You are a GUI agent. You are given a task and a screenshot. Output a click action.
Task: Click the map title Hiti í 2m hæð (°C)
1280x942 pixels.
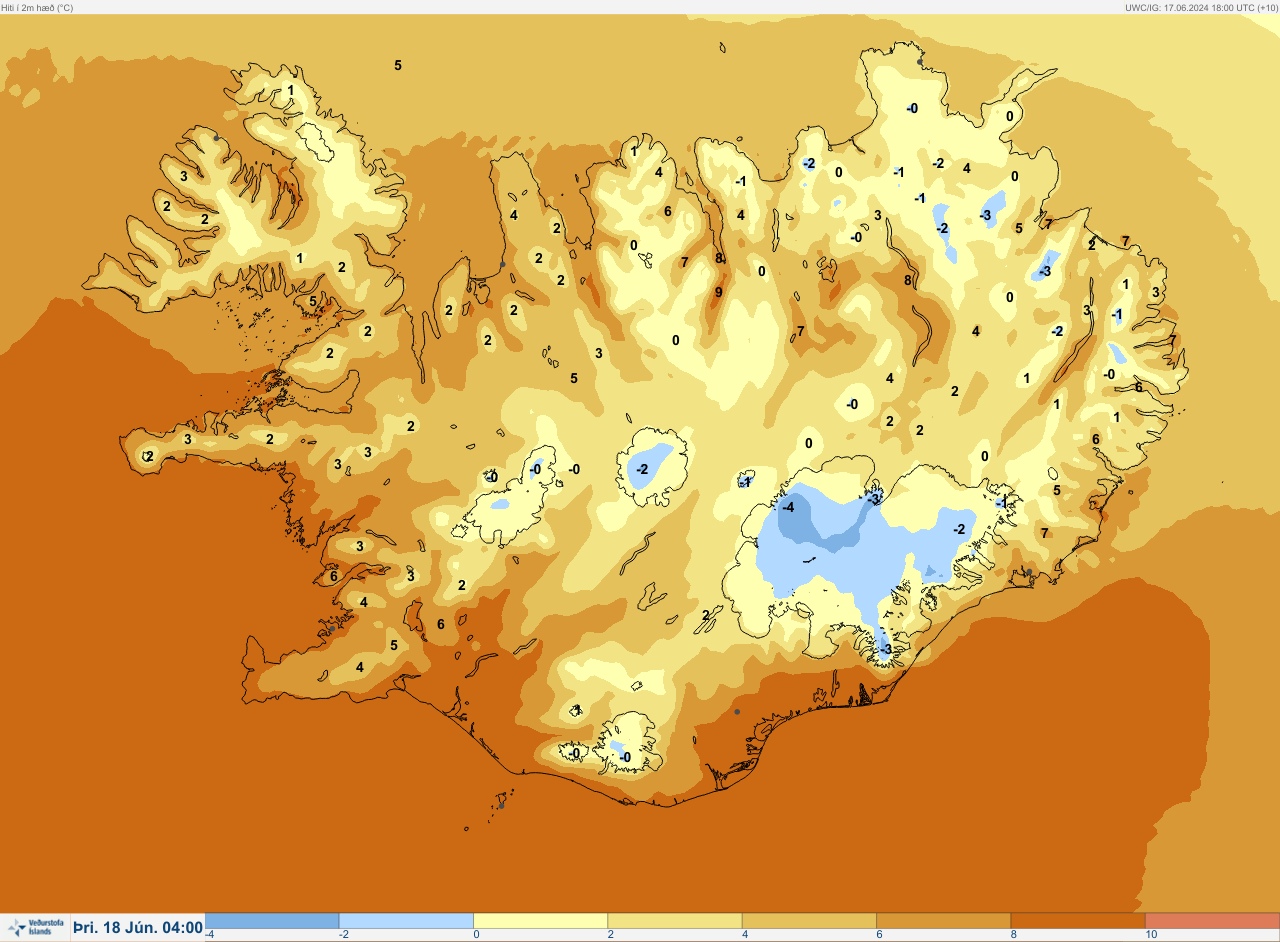[37, 7]
